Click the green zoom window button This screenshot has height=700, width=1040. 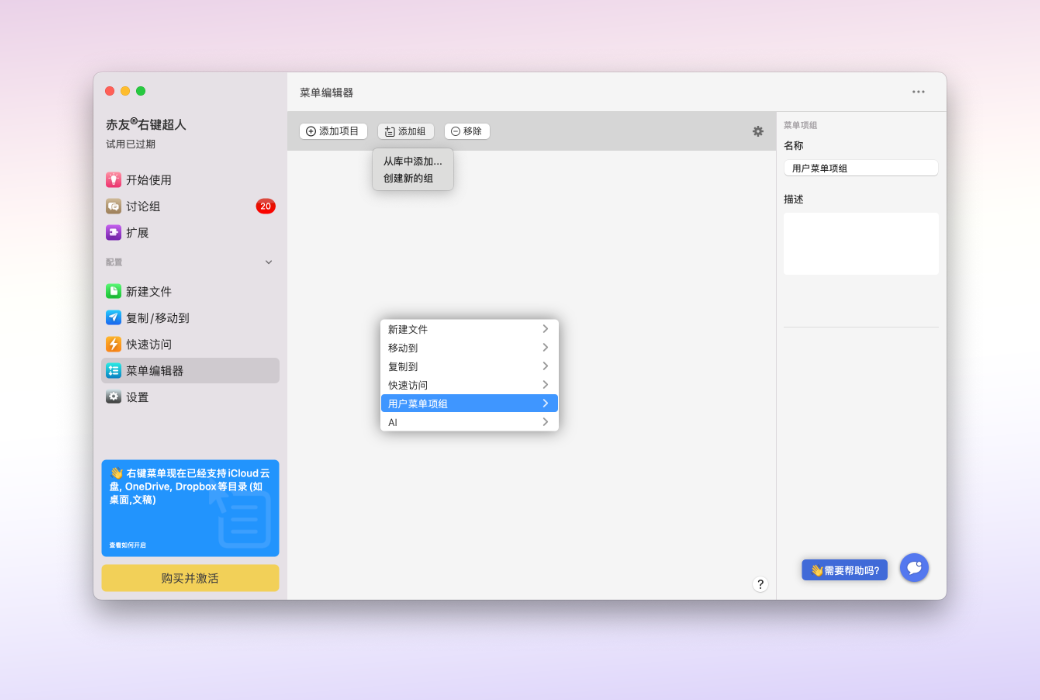(141, 91)
